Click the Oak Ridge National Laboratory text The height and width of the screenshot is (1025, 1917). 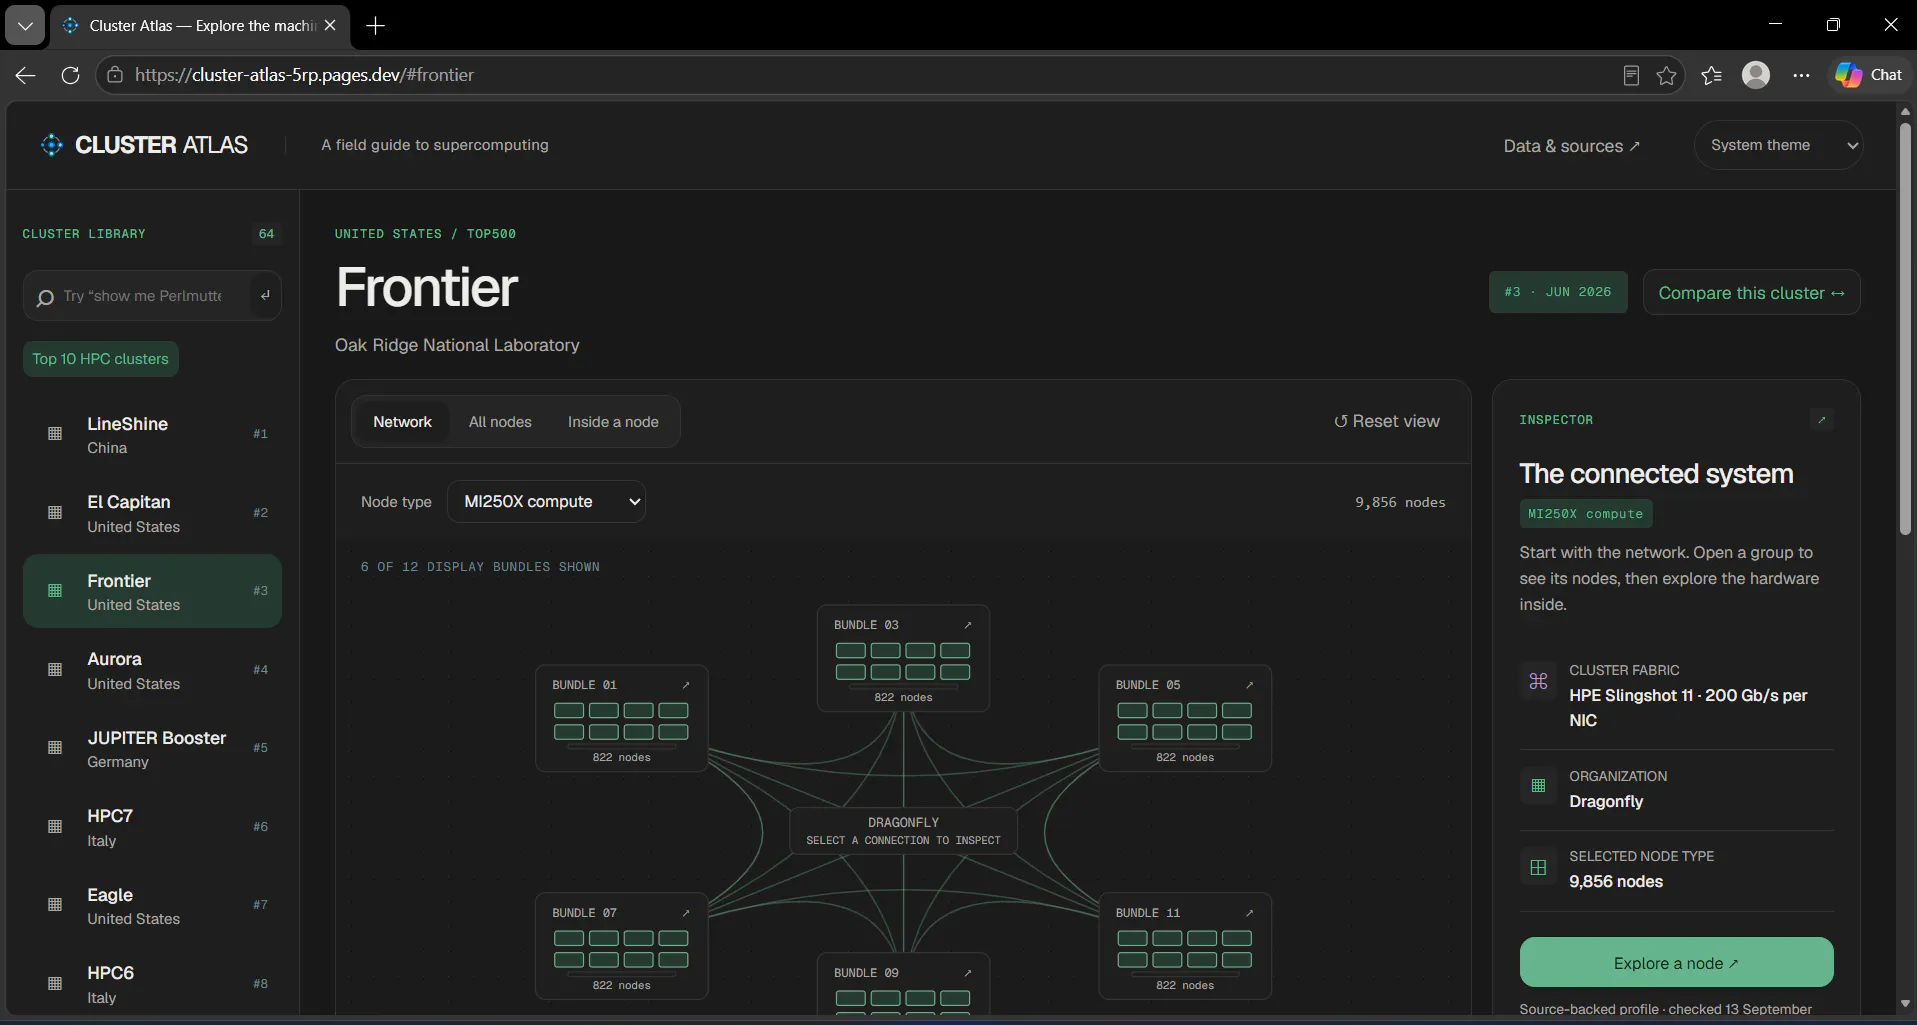coord(457,345)
